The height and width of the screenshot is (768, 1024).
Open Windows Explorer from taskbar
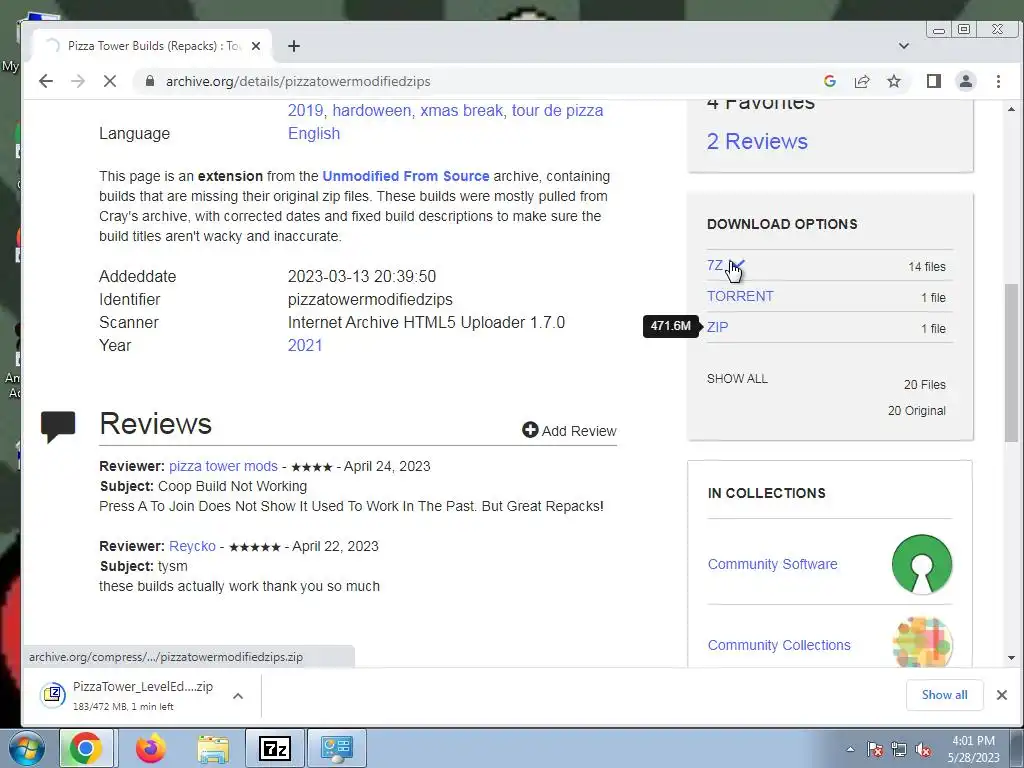pos(213,748)
